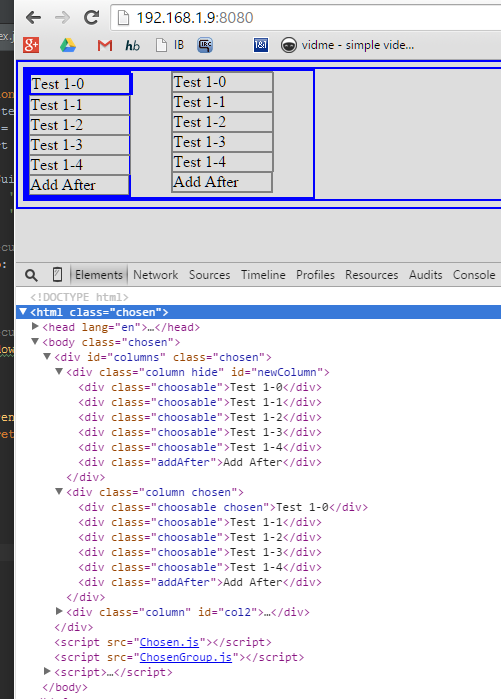501x699 pixels.
Task: Select the <!DOCTYPE html> line
Action: 79,297
